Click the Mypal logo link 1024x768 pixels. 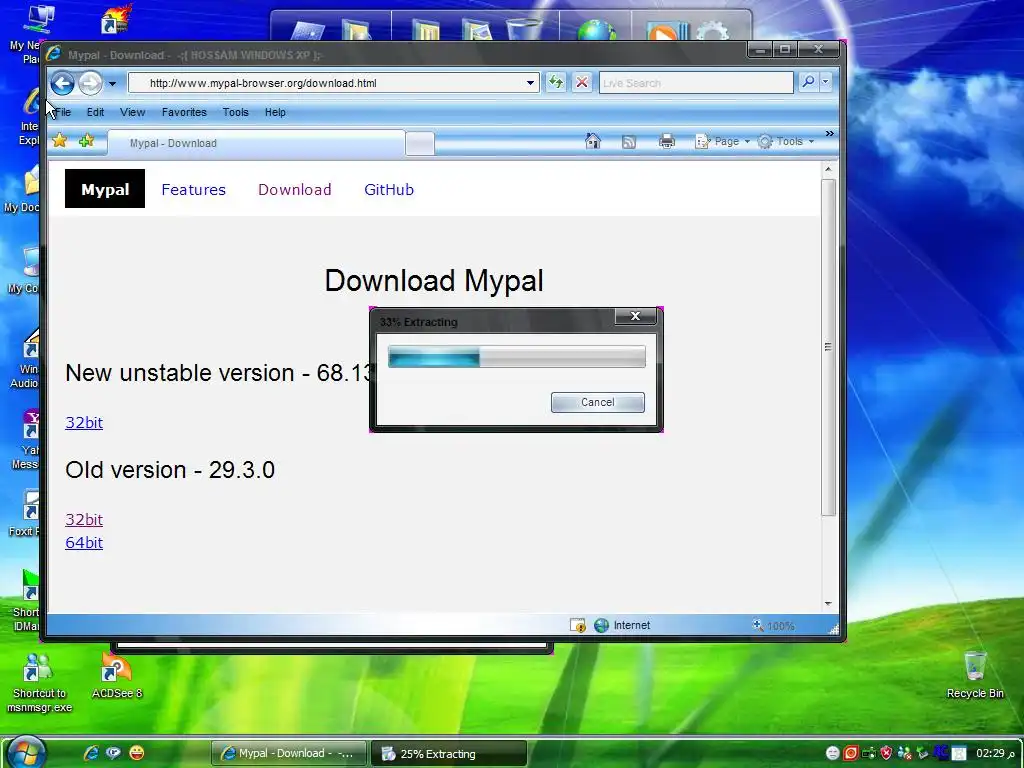105,189
